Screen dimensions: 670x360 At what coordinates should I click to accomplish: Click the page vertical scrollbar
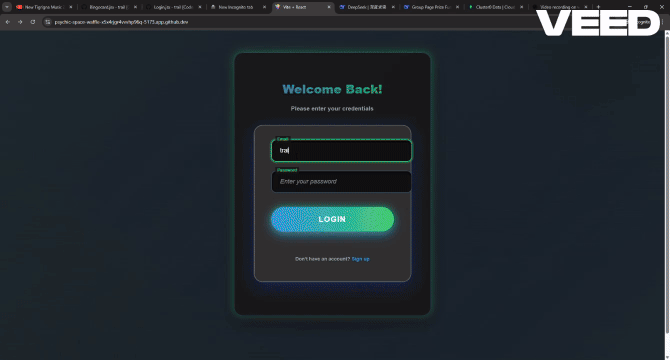pos(667,184)
